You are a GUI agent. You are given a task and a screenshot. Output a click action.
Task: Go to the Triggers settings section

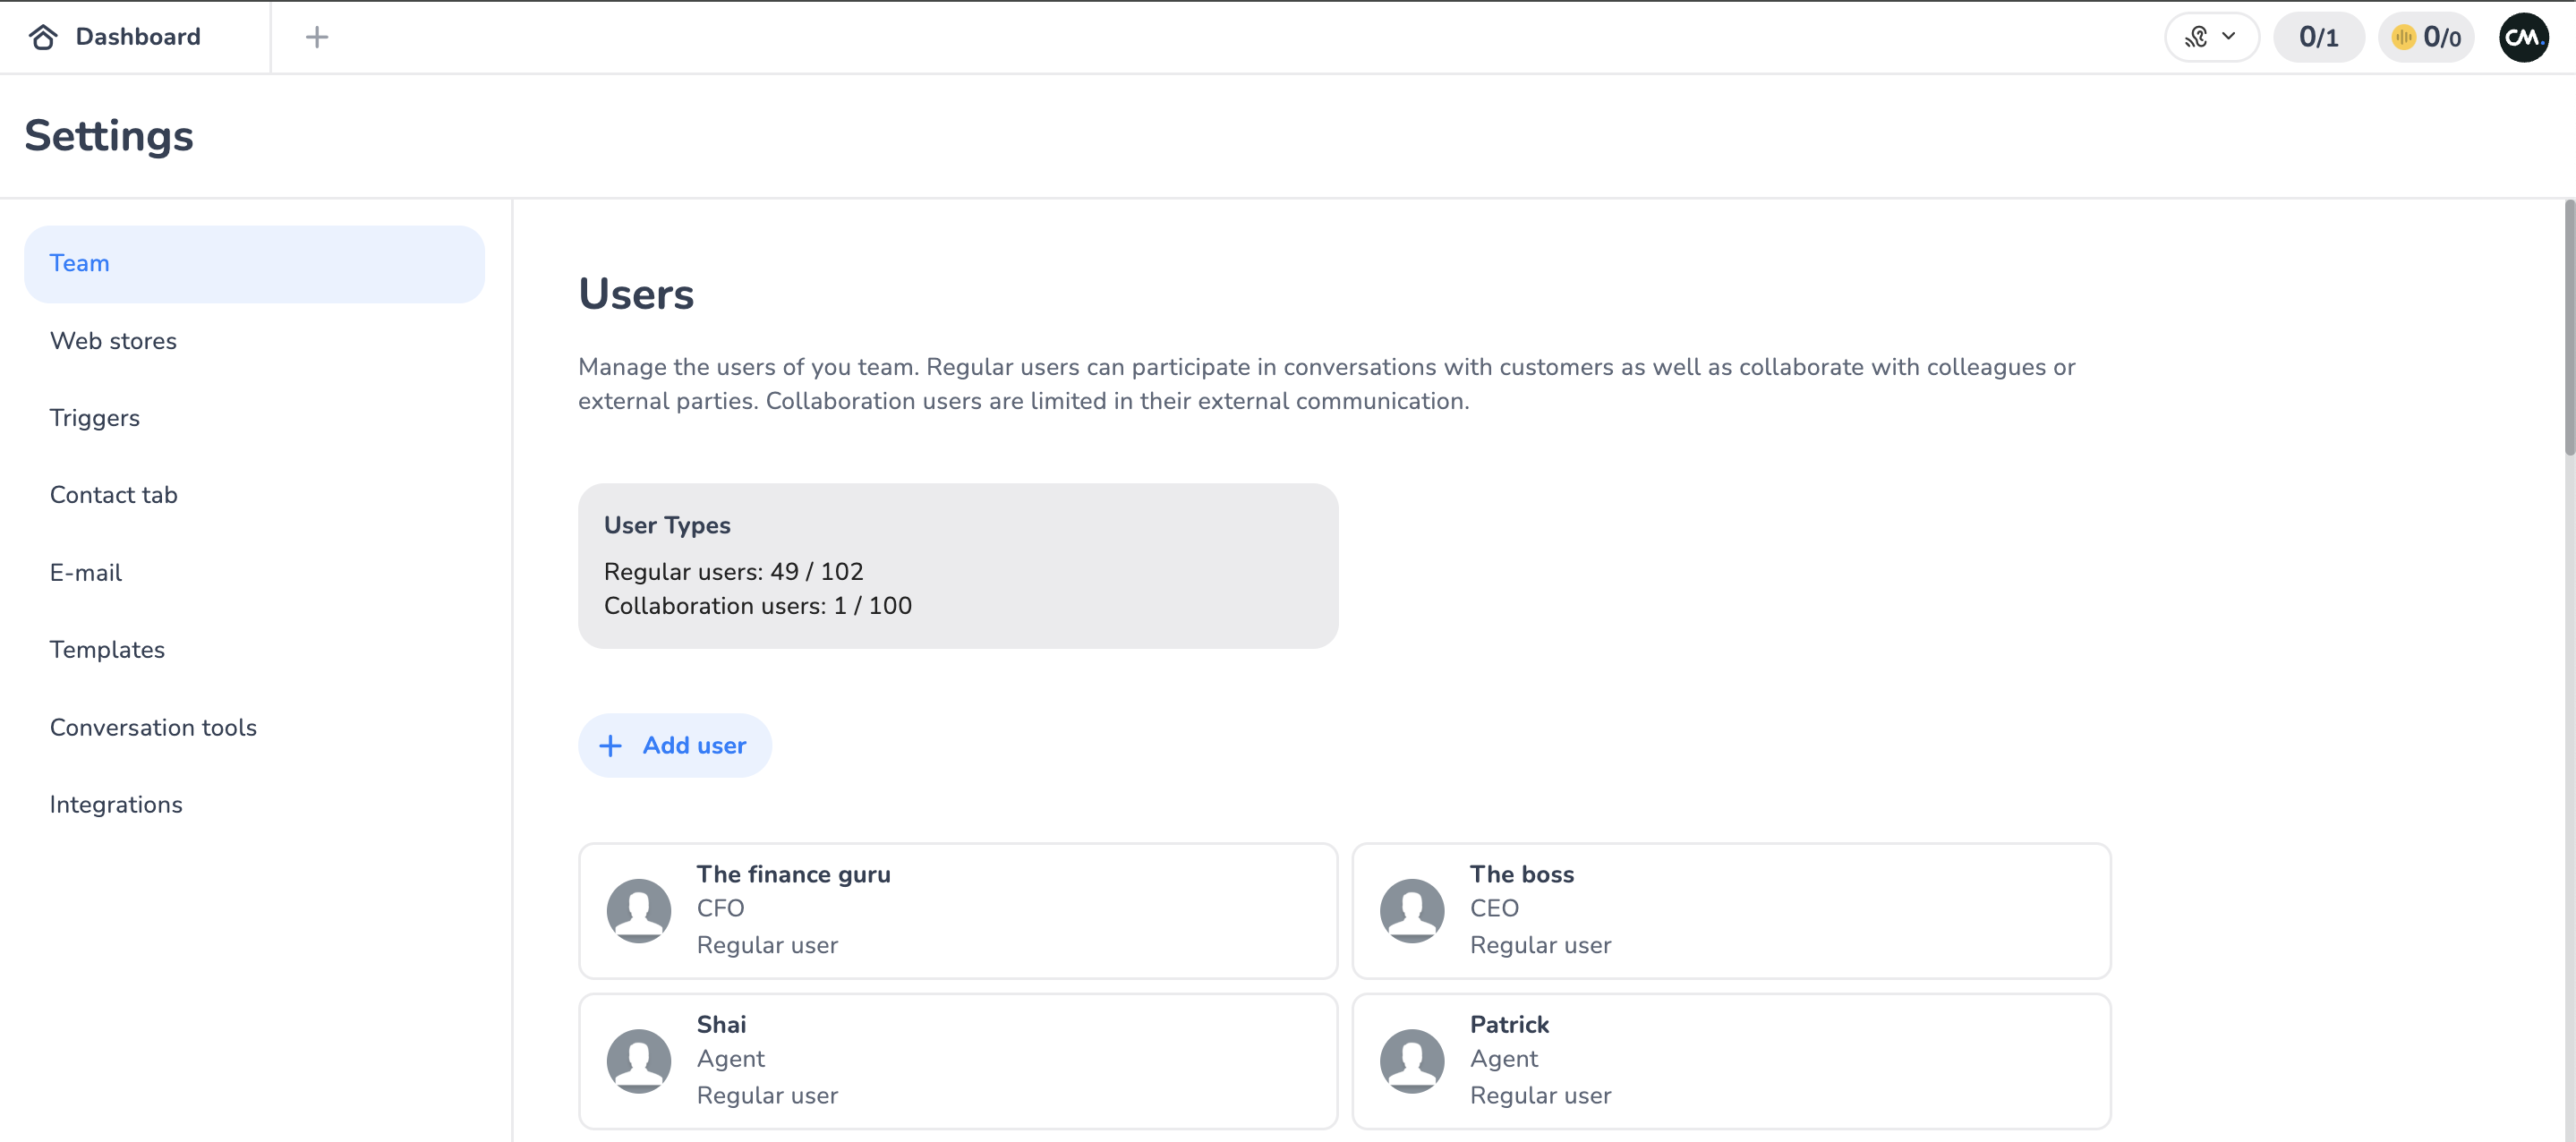tap(95, 418)
